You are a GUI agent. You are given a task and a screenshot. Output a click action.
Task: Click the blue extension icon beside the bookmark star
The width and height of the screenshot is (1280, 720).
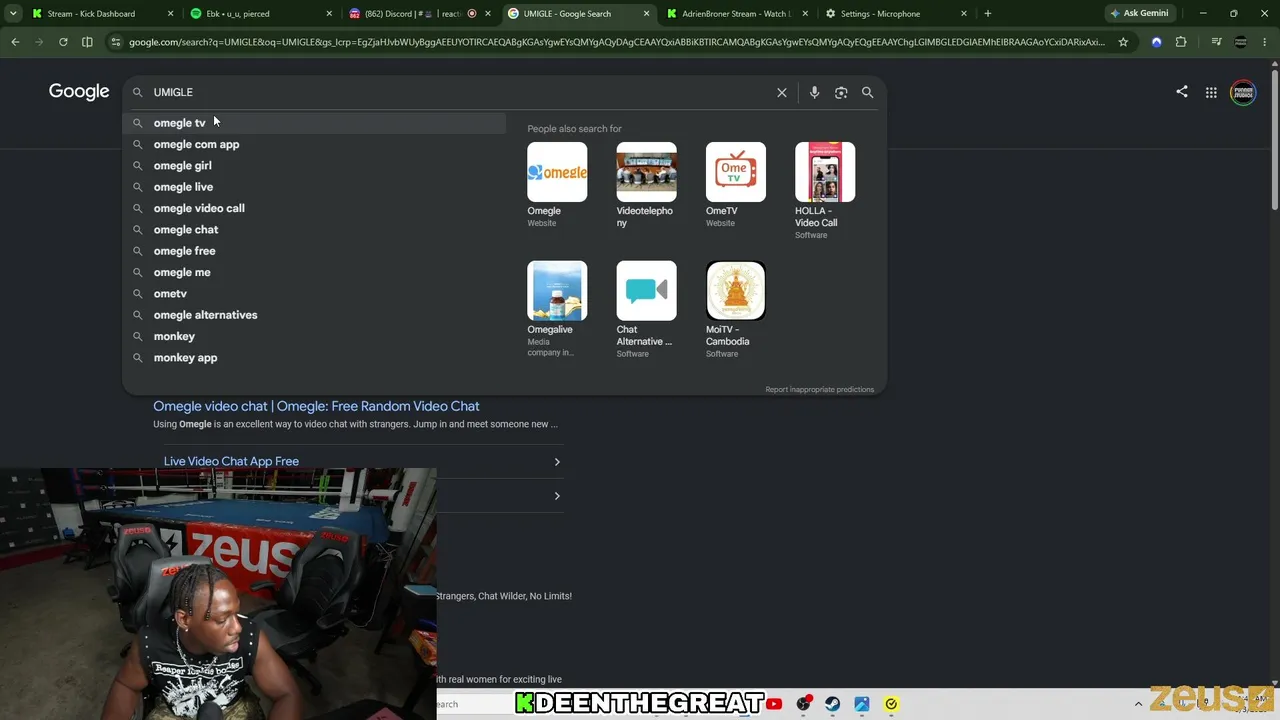tap(1156, 42)
